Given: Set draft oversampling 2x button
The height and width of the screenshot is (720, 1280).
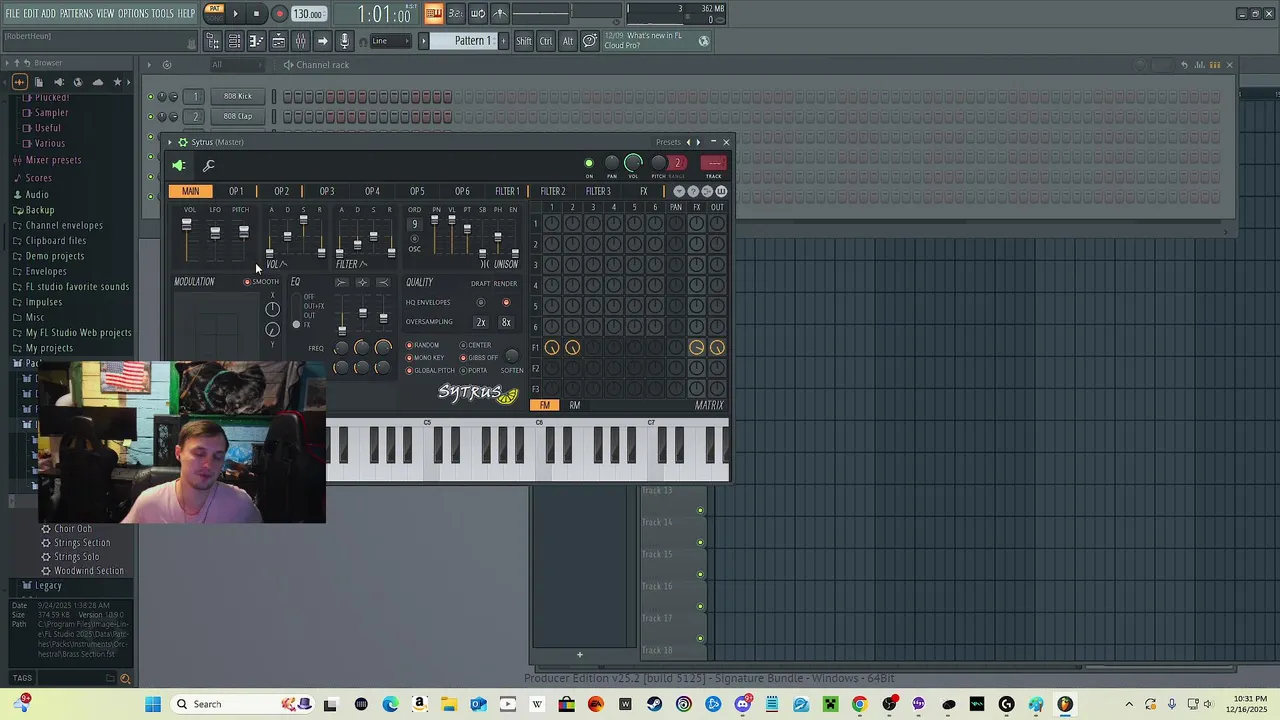Looking at the screenshot, I should (481, 322).
